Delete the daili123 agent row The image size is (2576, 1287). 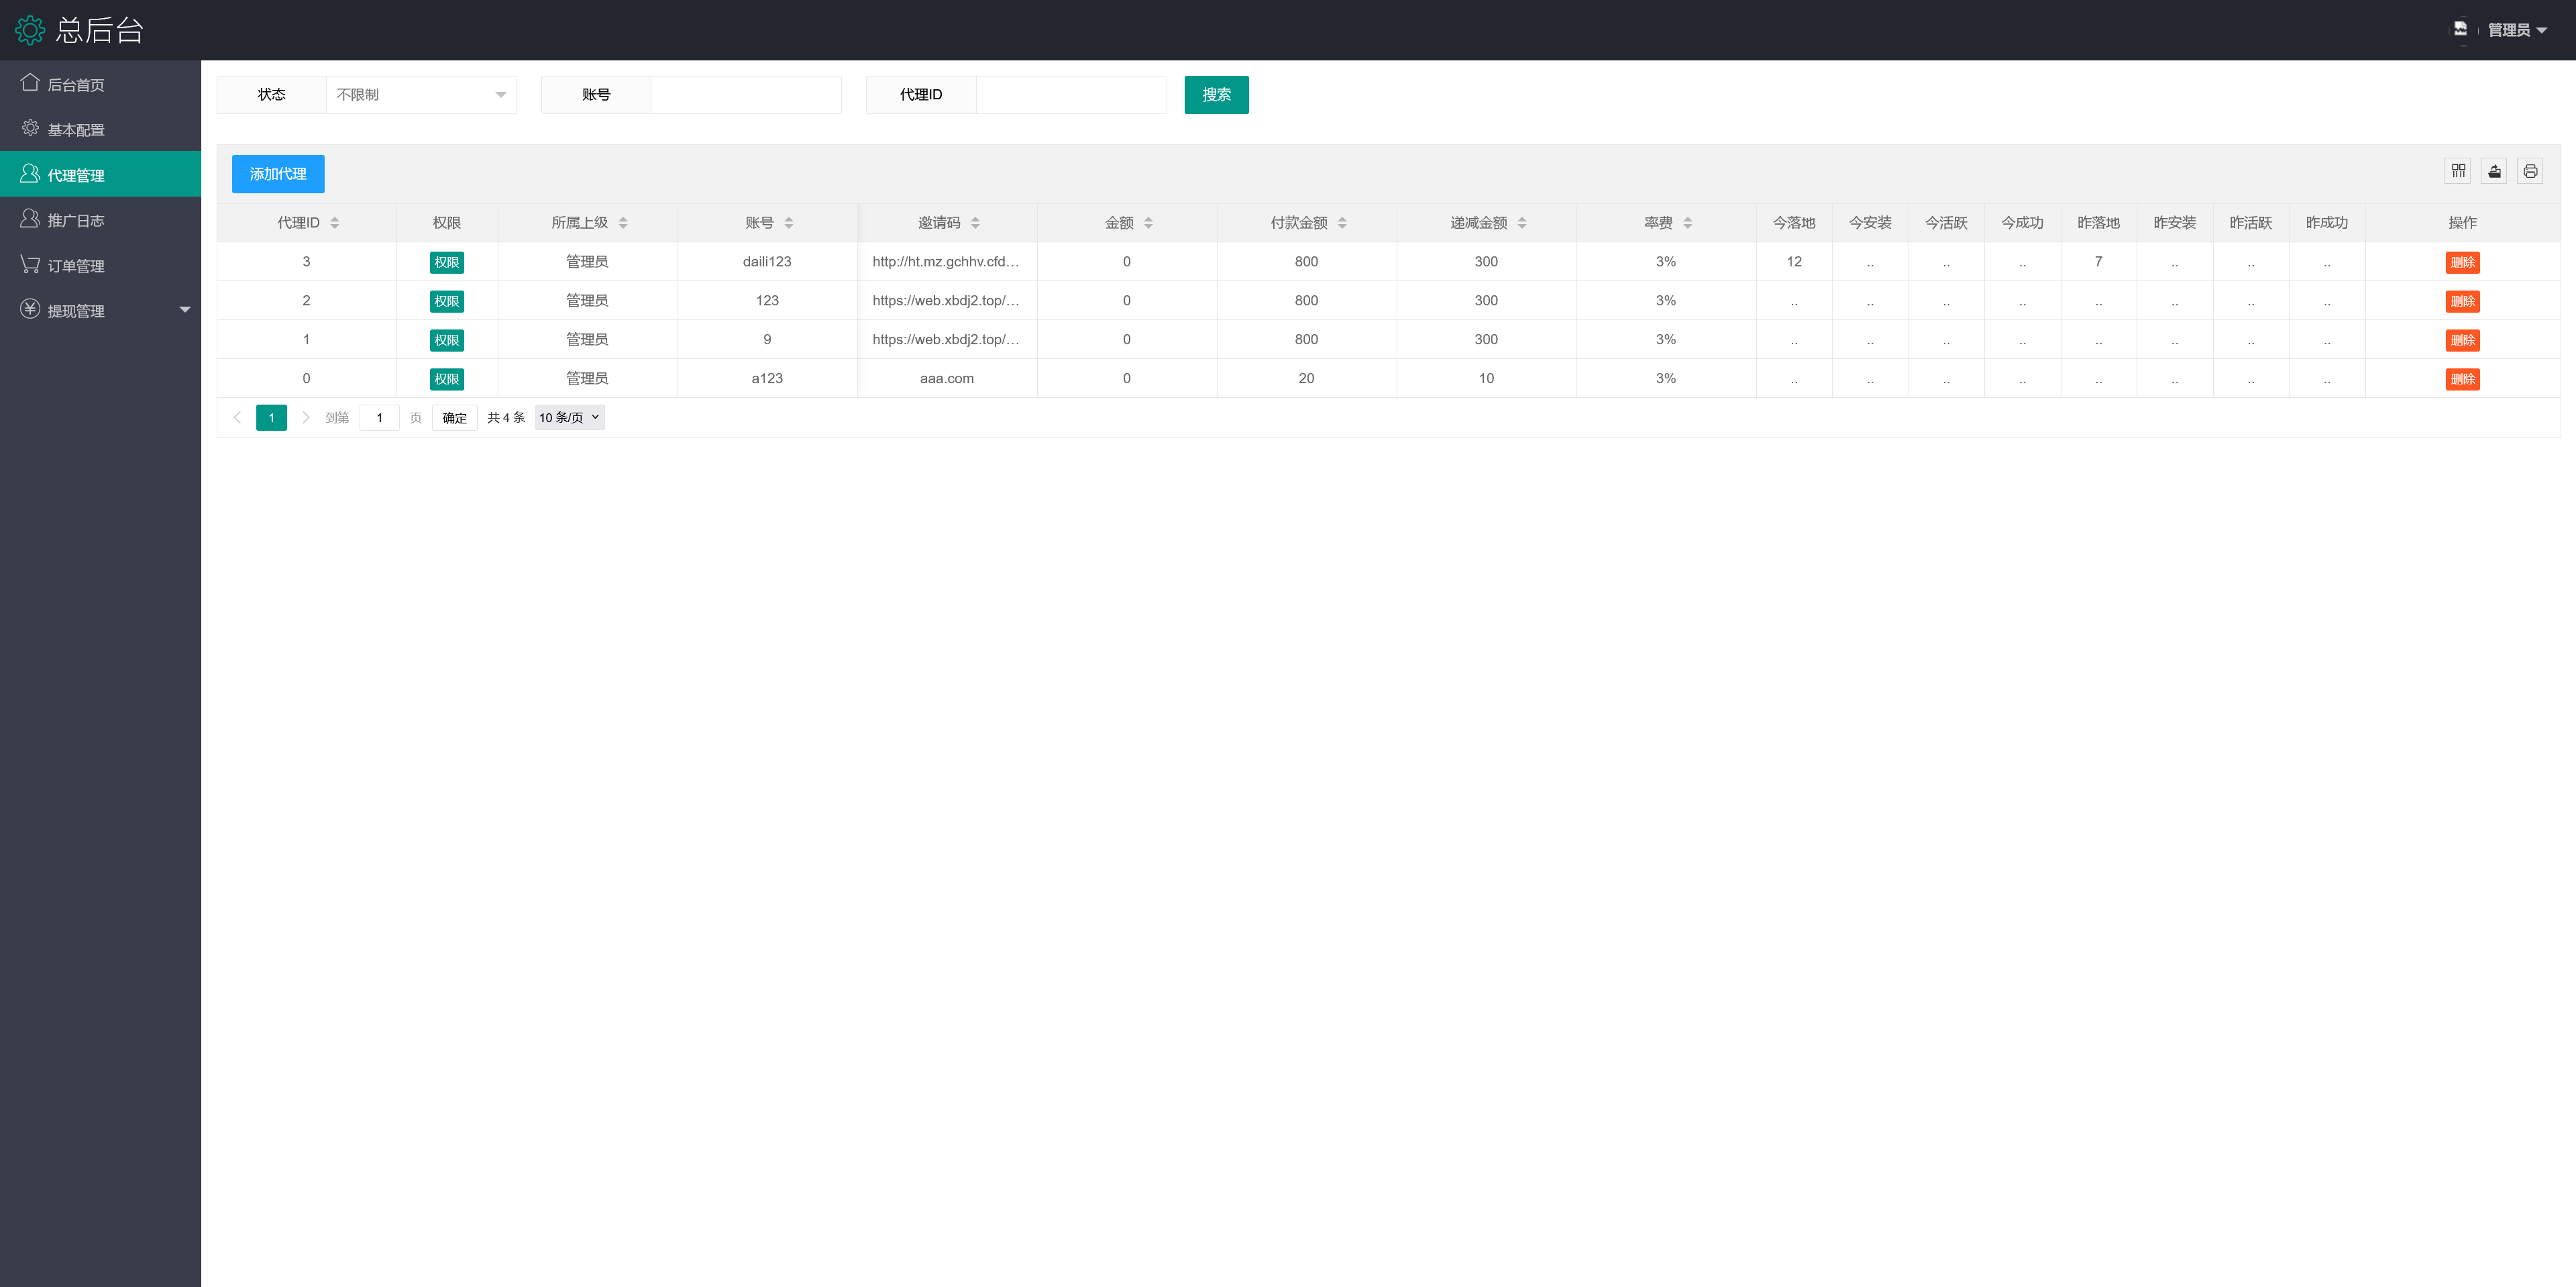[2462, 262]
